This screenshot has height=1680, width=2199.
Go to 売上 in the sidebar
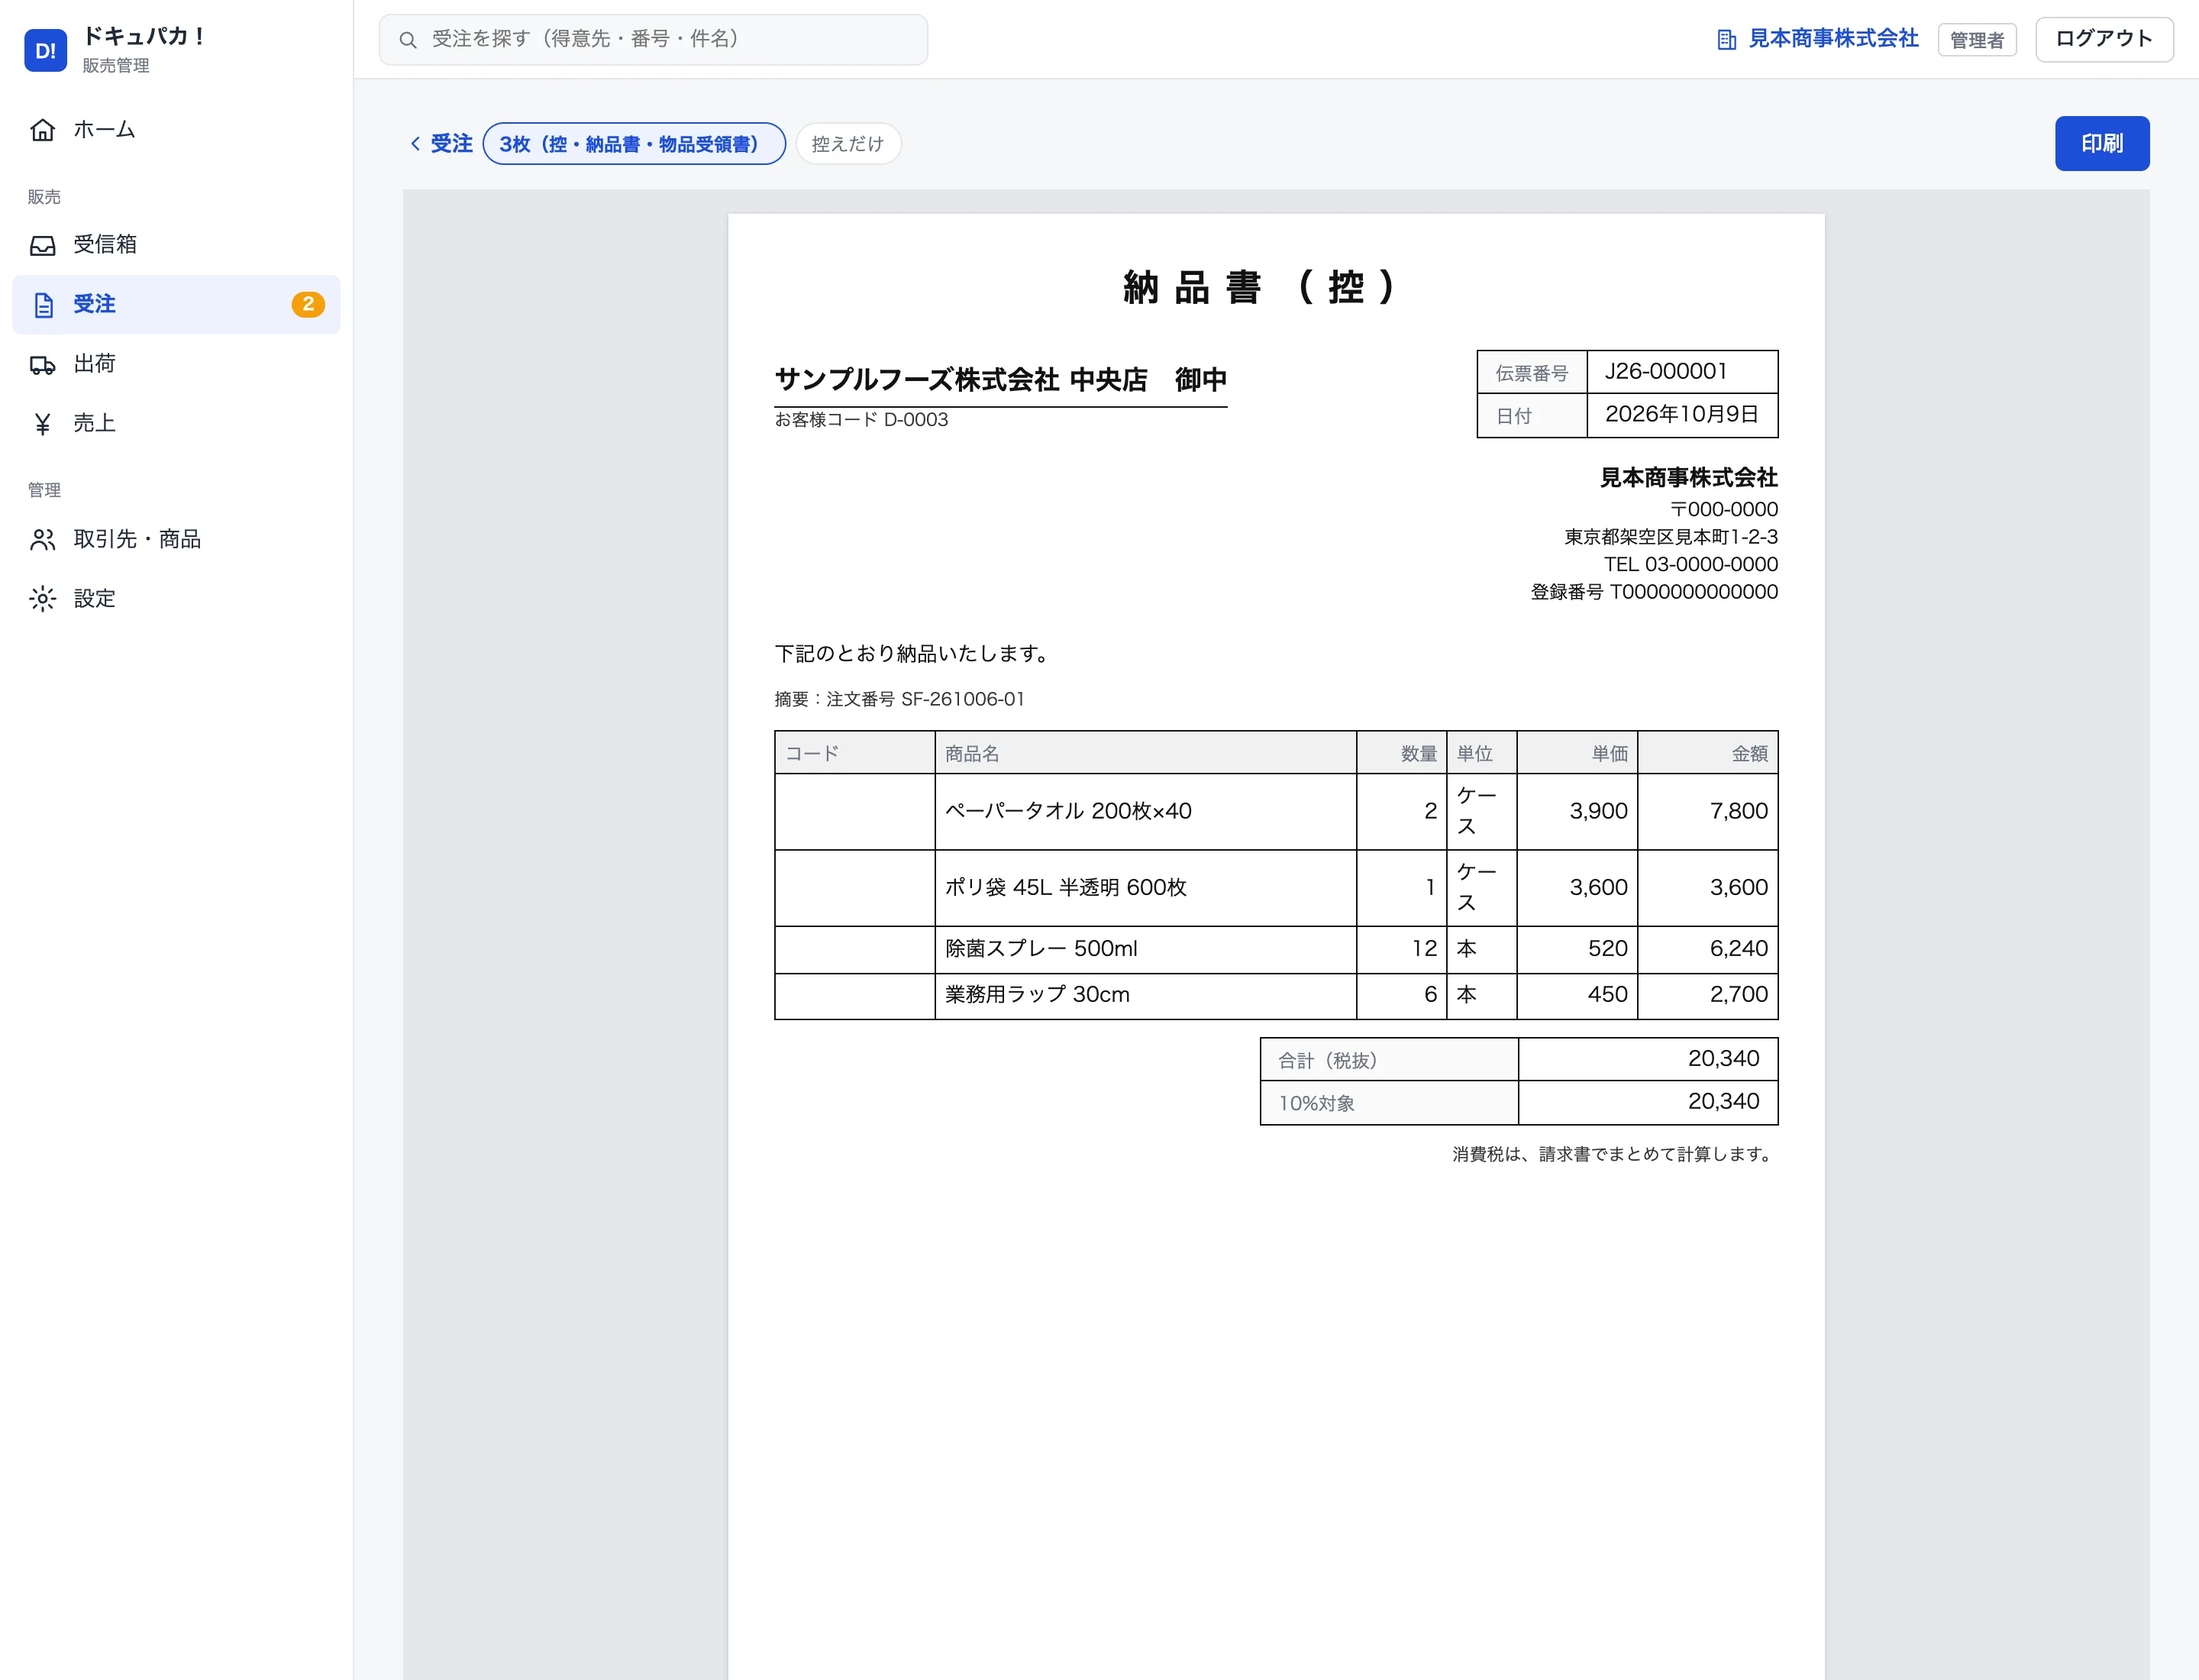[176, 424]
